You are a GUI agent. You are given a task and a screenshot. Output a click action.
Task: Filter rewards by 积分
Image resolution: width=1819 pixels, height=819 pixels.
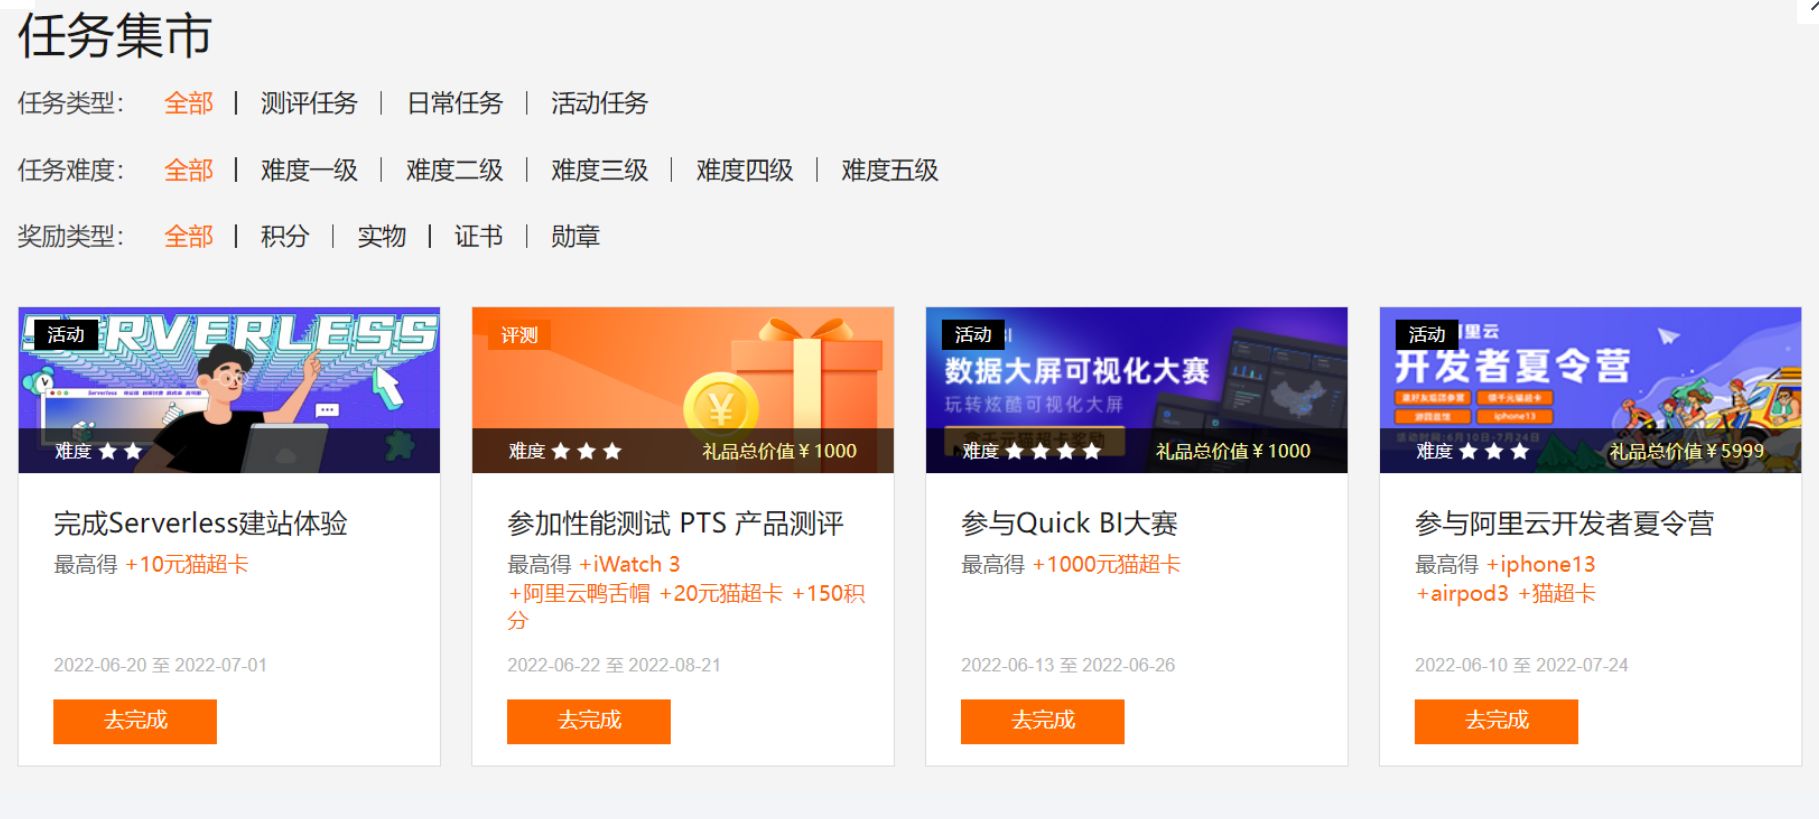285,237
